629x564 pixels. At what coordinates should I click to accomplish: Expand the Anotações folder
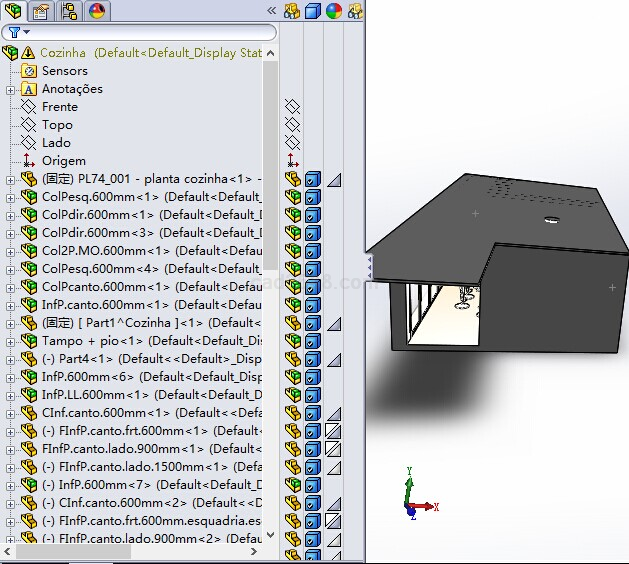coord(11,89)
